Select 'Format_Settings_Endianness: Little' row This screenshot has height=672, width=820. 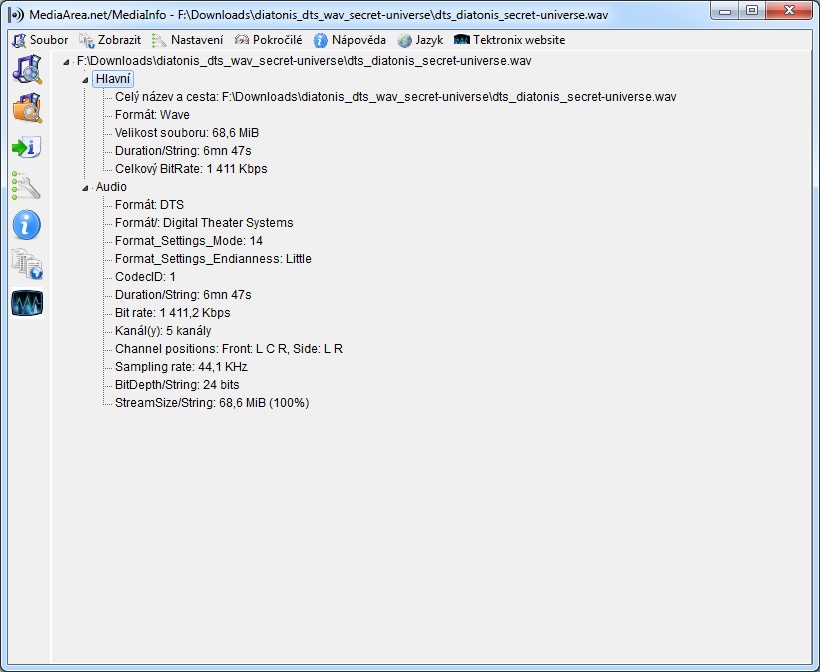pyautogui.click(x=213, y=259)
